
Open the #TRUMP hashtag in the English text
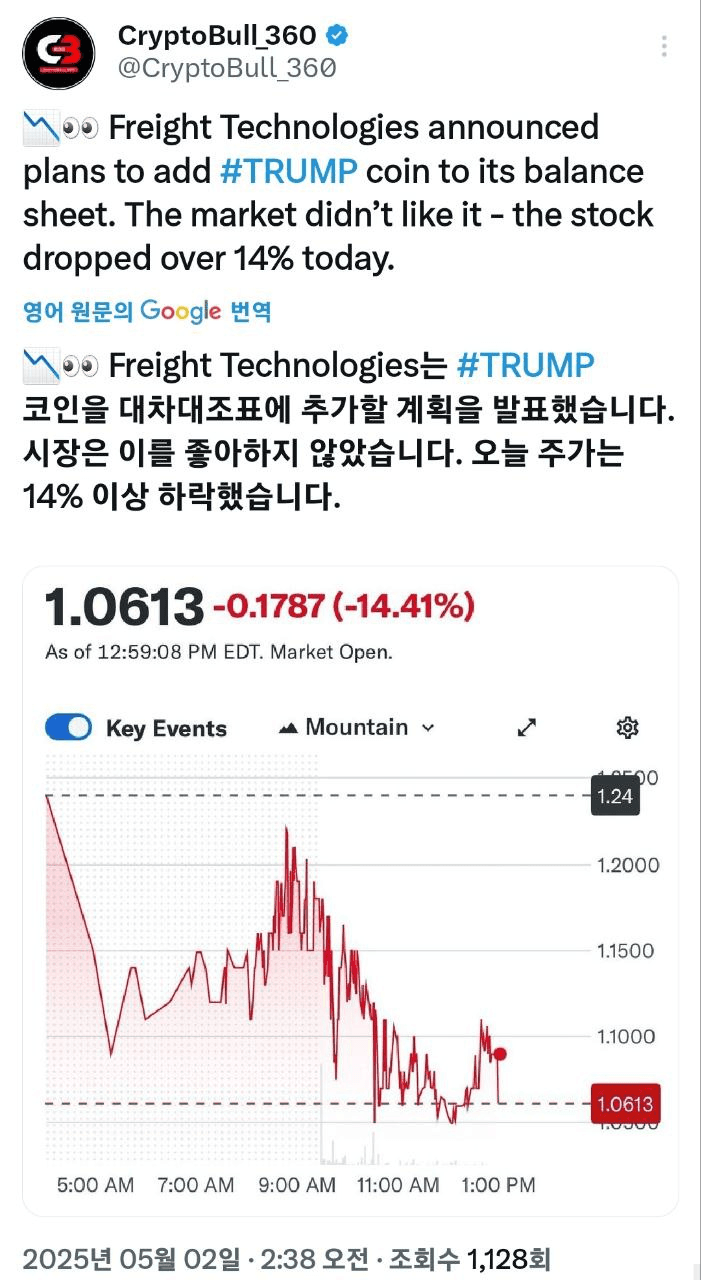pos(288,171)
